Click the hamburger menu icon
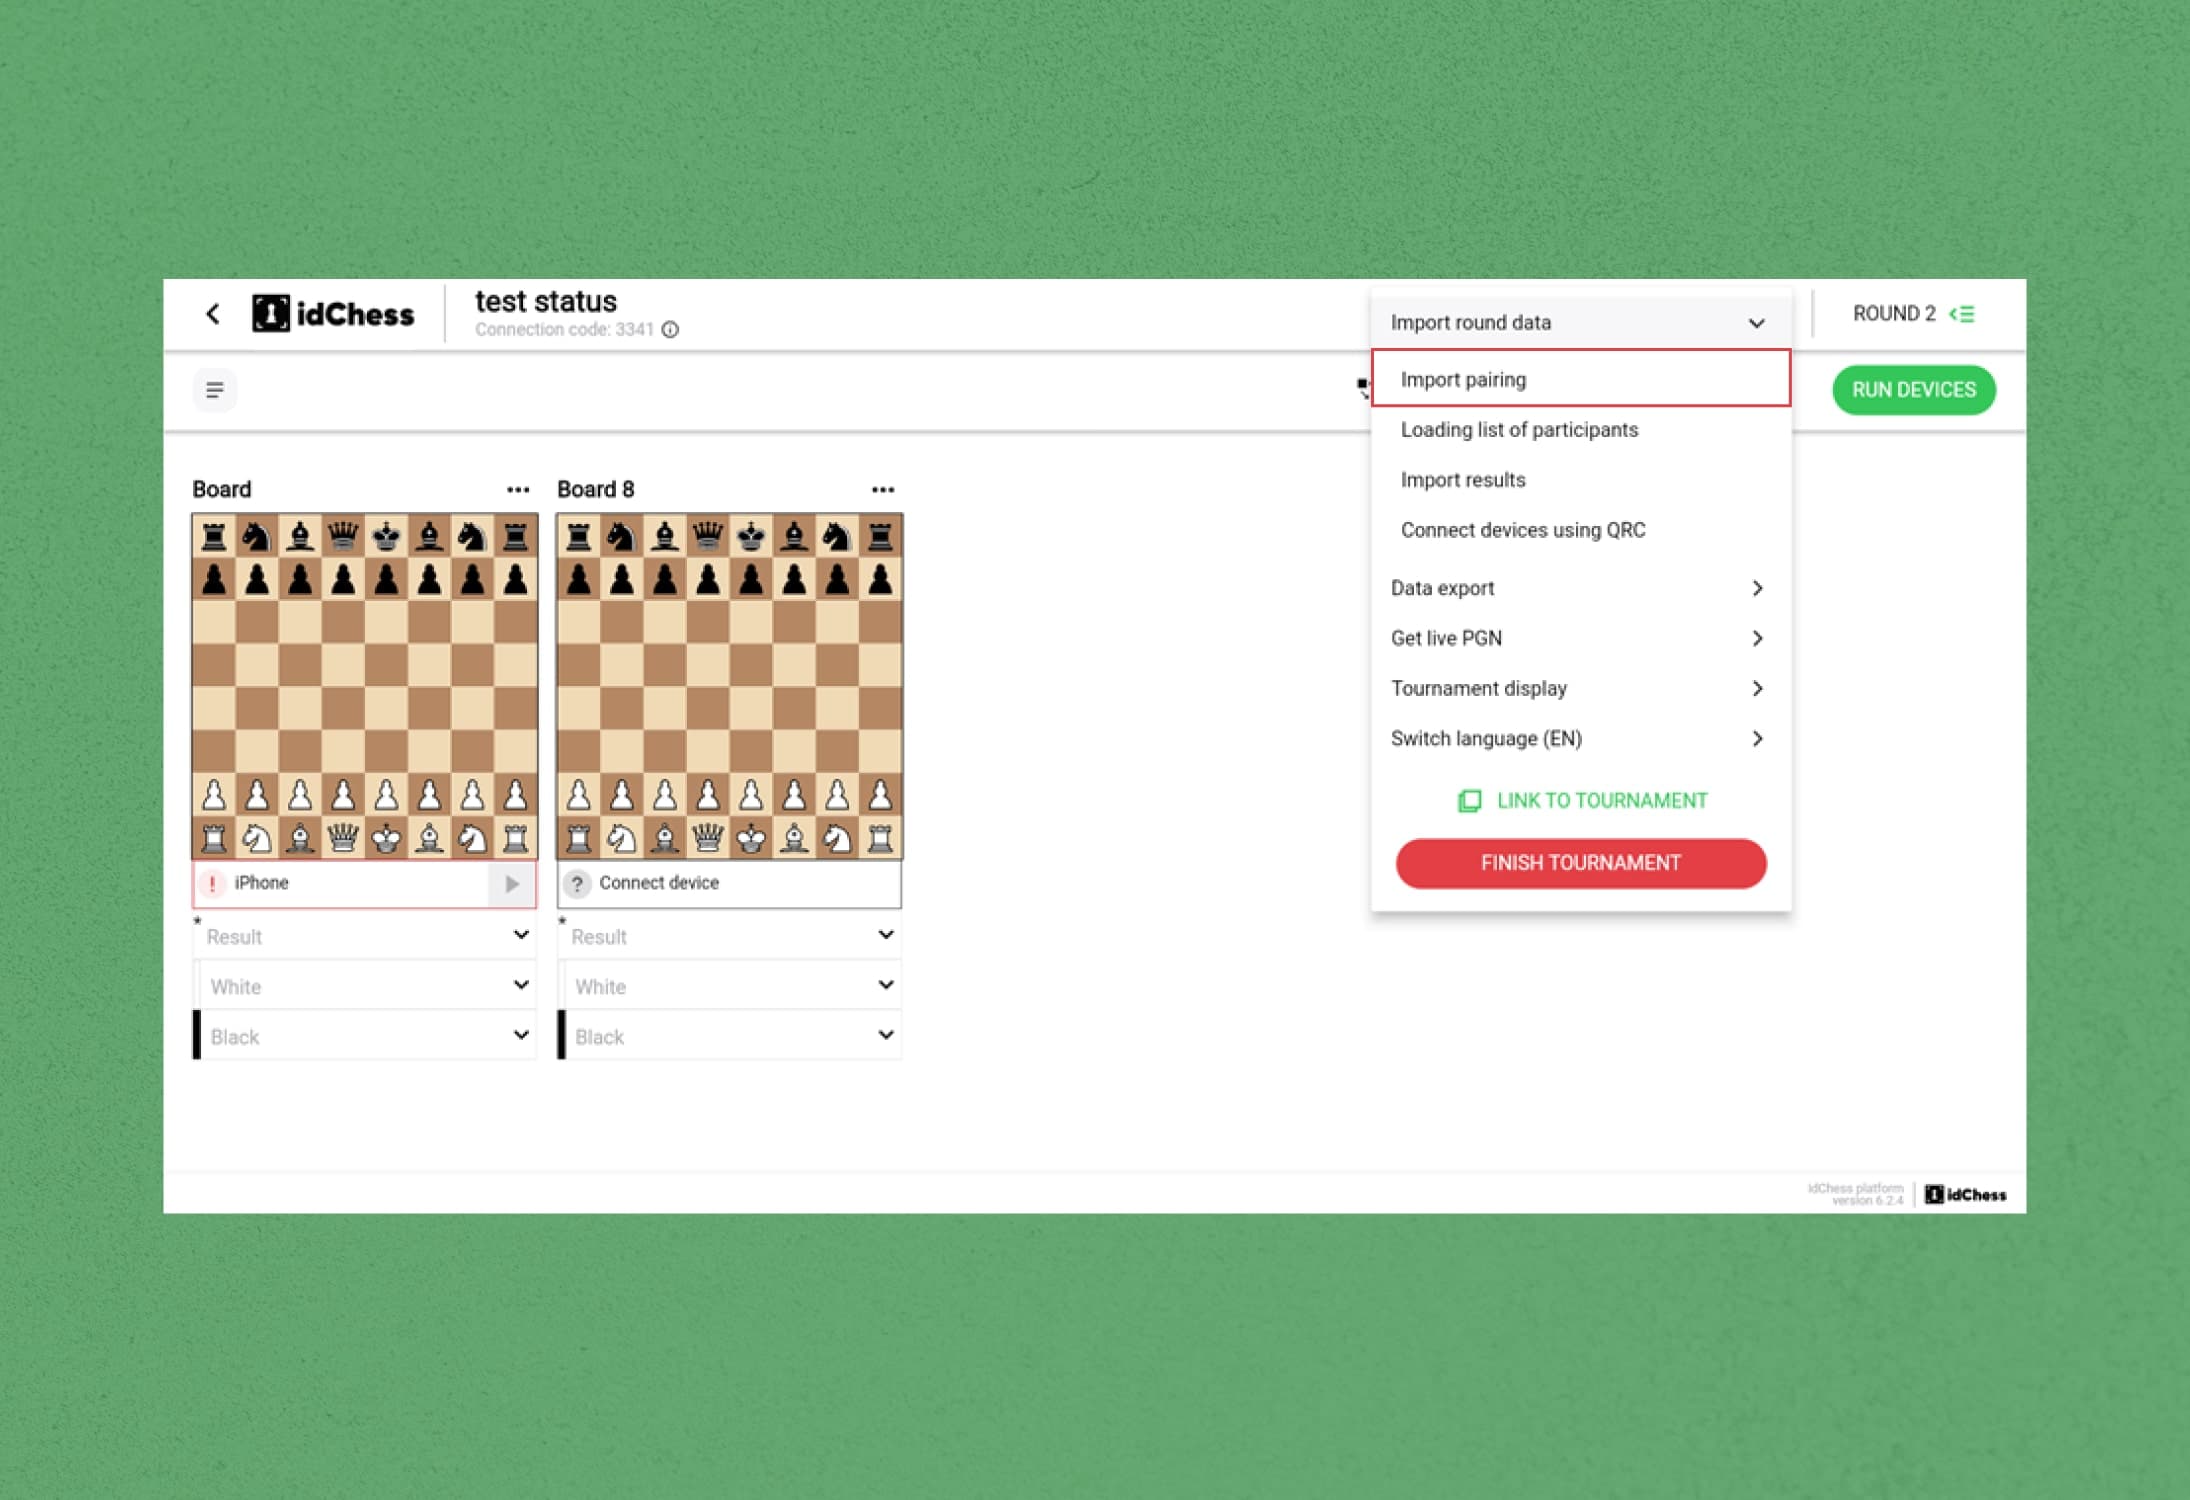 pyautogui.click(x=215, y=390)
